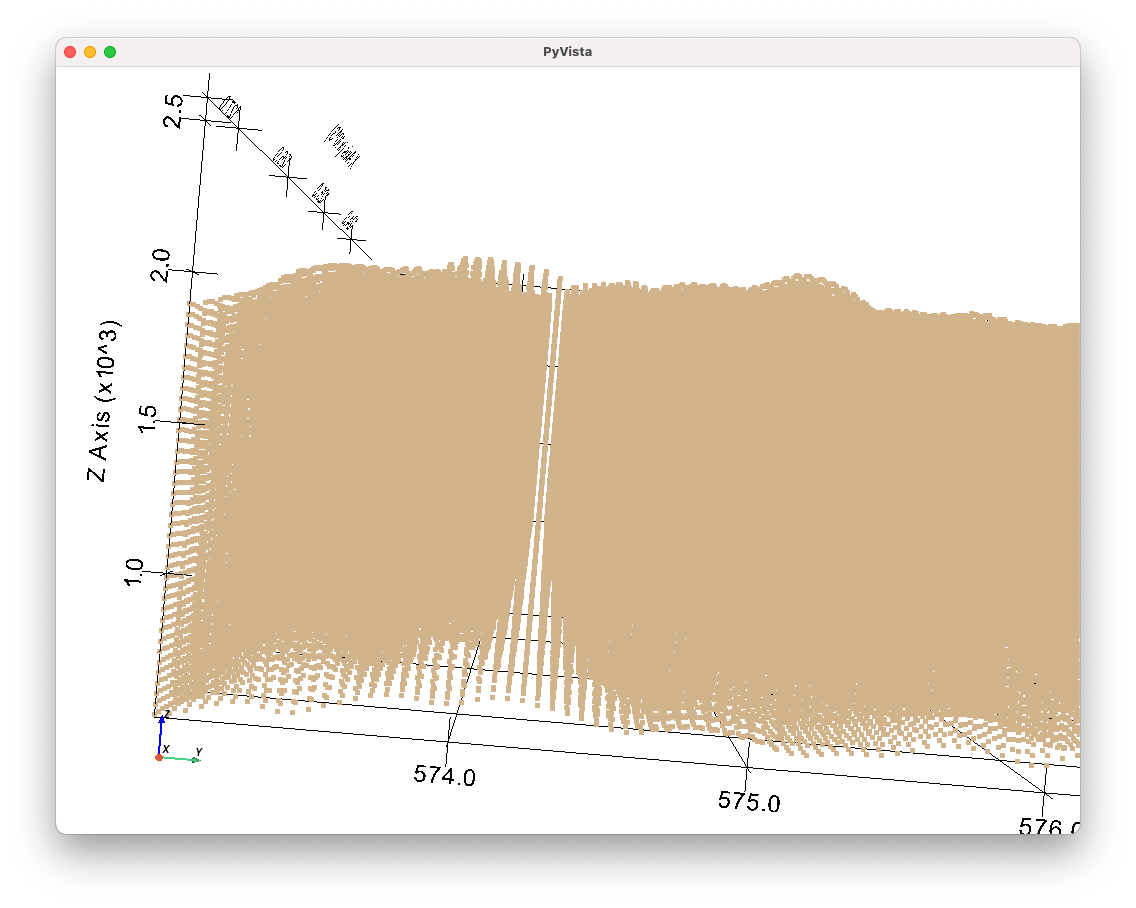The image size is (1136, 908).
Task: Click the green macOS zoom button
Action: click(110, 51)
